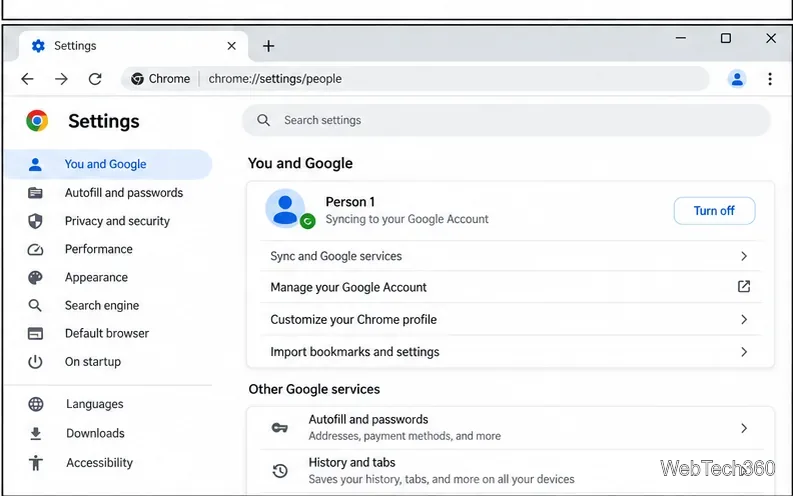
Task: Open Autofill and passwords under Other services
Action: 510,428
